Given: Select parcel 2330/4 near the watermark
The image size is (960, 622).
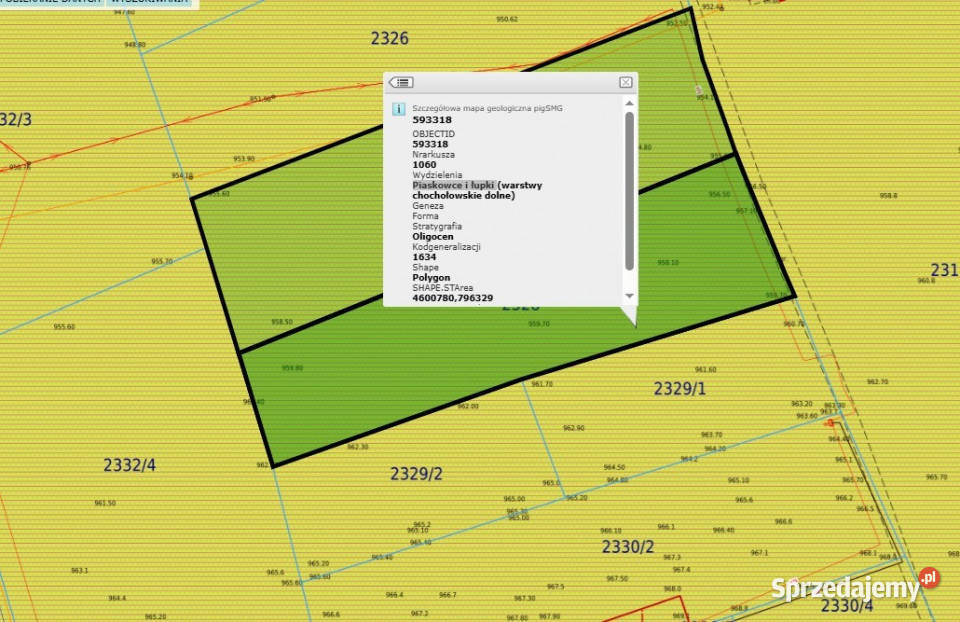Looking at the screenshot, I should coord(847,606).
